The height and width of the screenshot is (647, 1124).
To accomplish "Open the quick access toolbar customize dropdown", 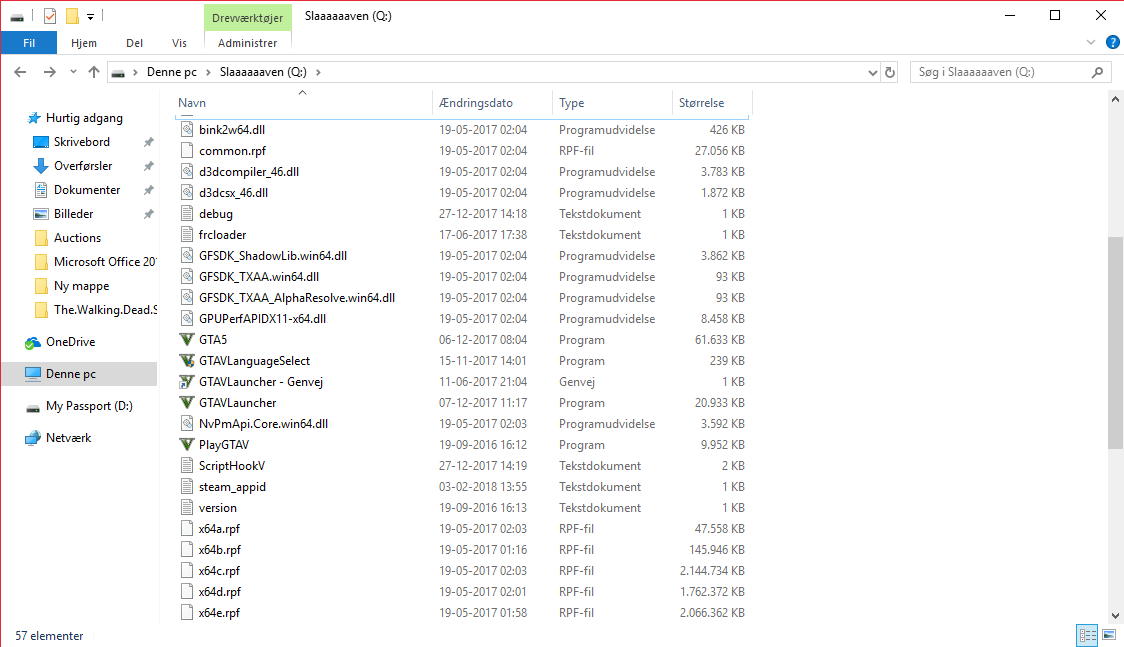I will point(90,16).
